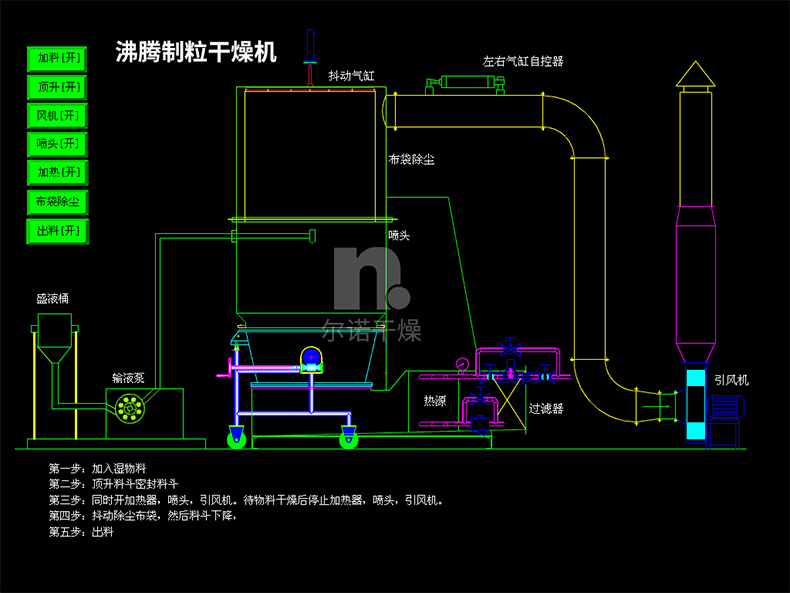Click the right green caster wheel of the trolley
Screen dimensions: 790x593
(x=349, y=437)
